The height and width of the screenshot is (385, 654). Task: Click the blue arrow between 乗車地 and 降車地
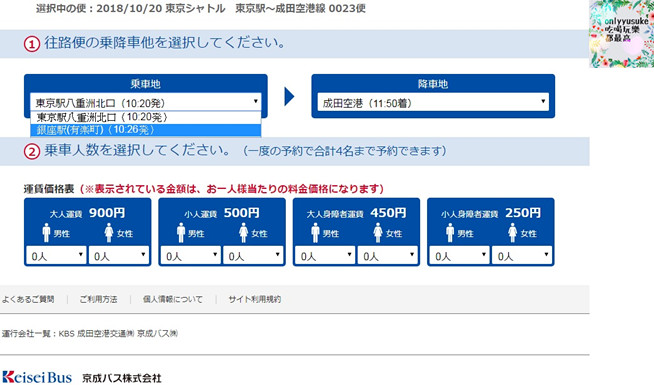[289, 97]
